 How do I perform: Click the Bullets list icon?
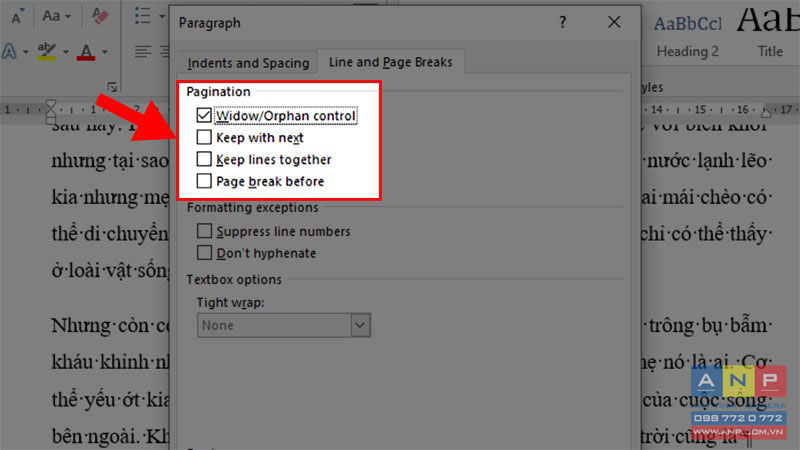pos(142,16)
